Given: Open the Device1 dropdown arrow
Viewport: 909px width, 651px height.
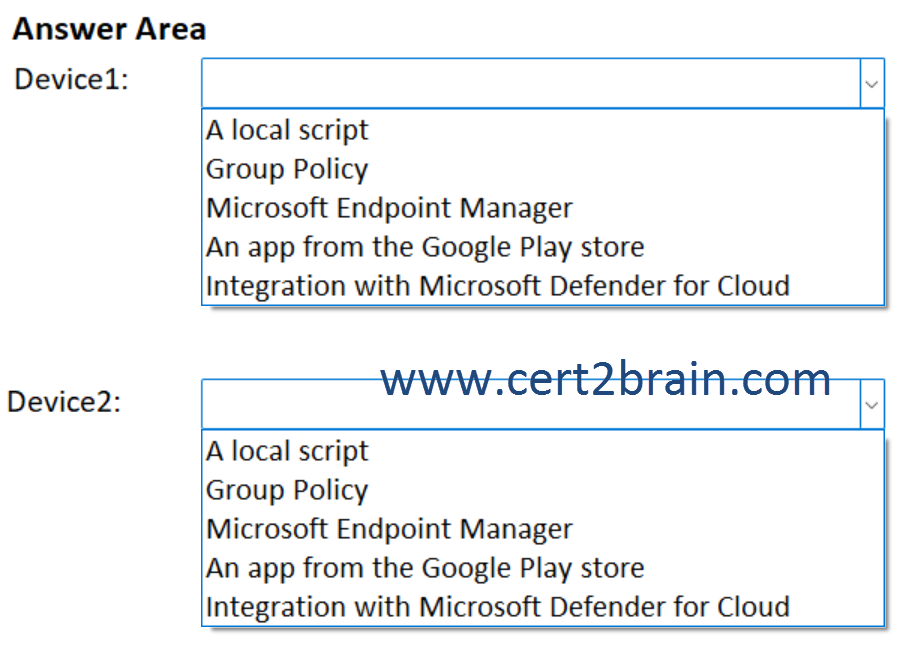Looking at the screenshot, I should pyautogui.click(x=872, y=83).
